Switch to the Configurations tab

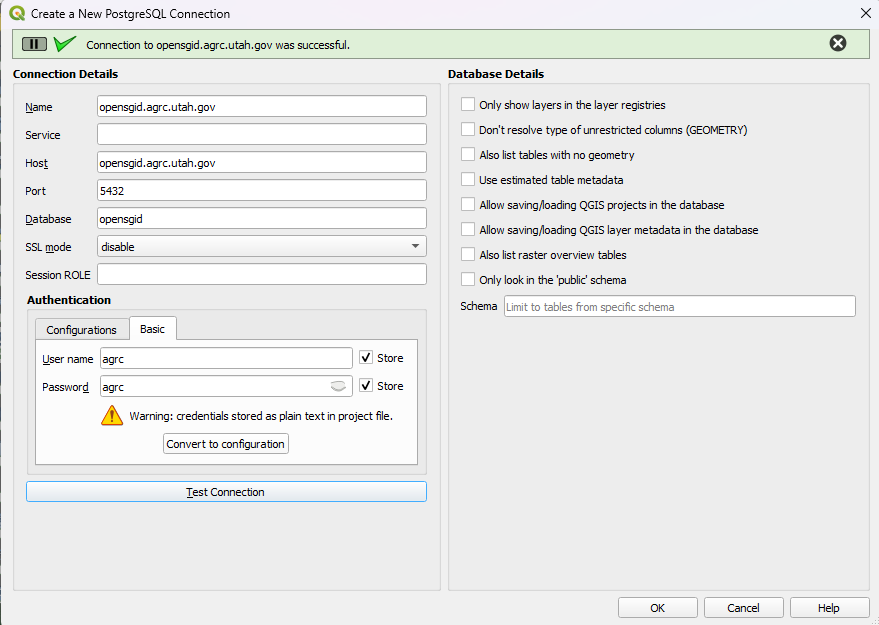[x=82, y=330]
